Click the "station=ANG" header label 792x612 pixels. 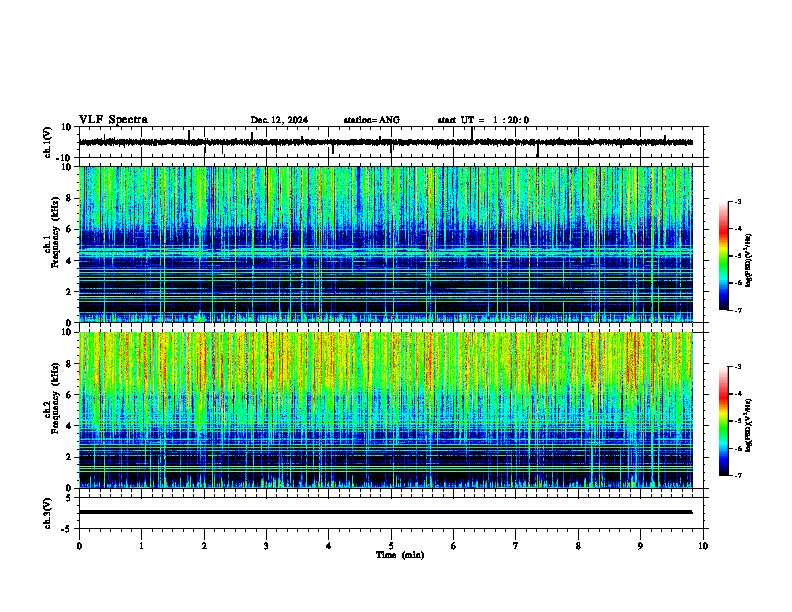372,120
